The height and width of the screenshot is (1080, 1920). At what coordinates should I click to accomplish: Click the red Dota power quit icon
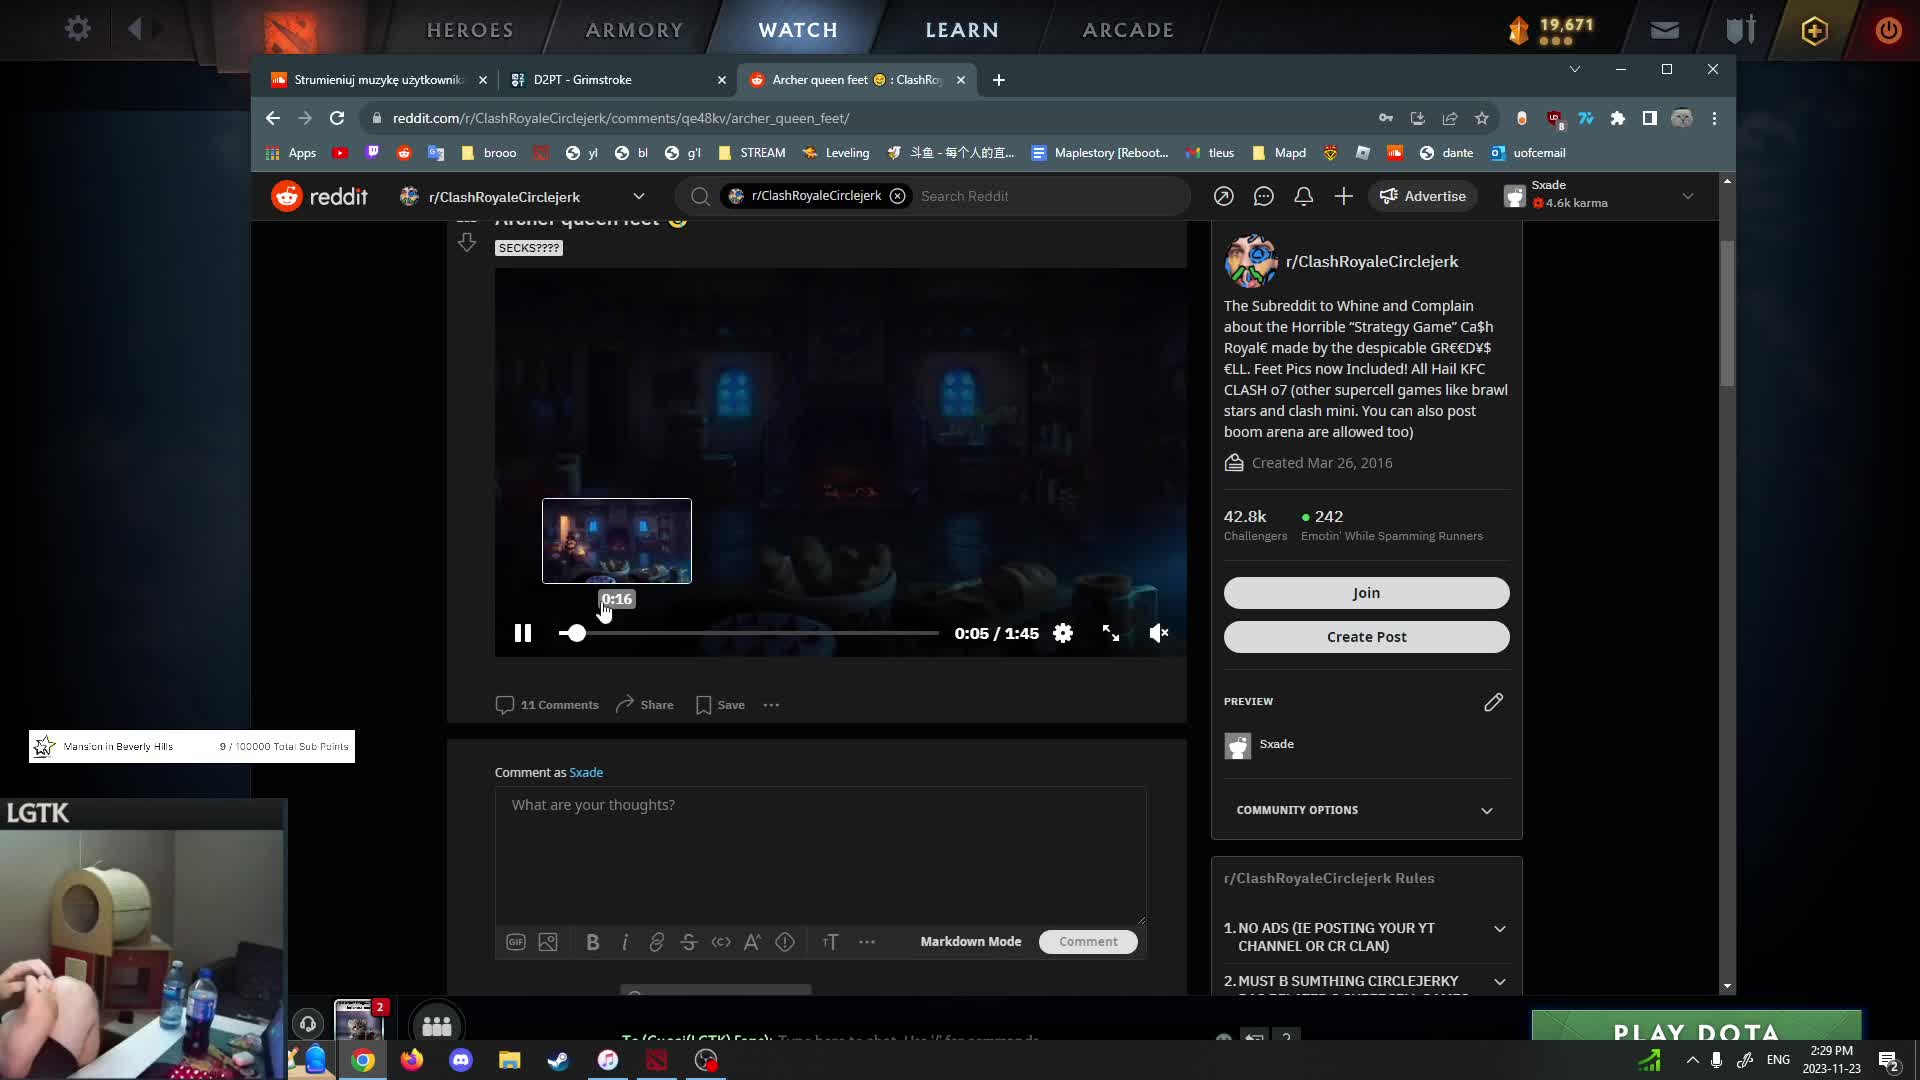(1888, 30)
